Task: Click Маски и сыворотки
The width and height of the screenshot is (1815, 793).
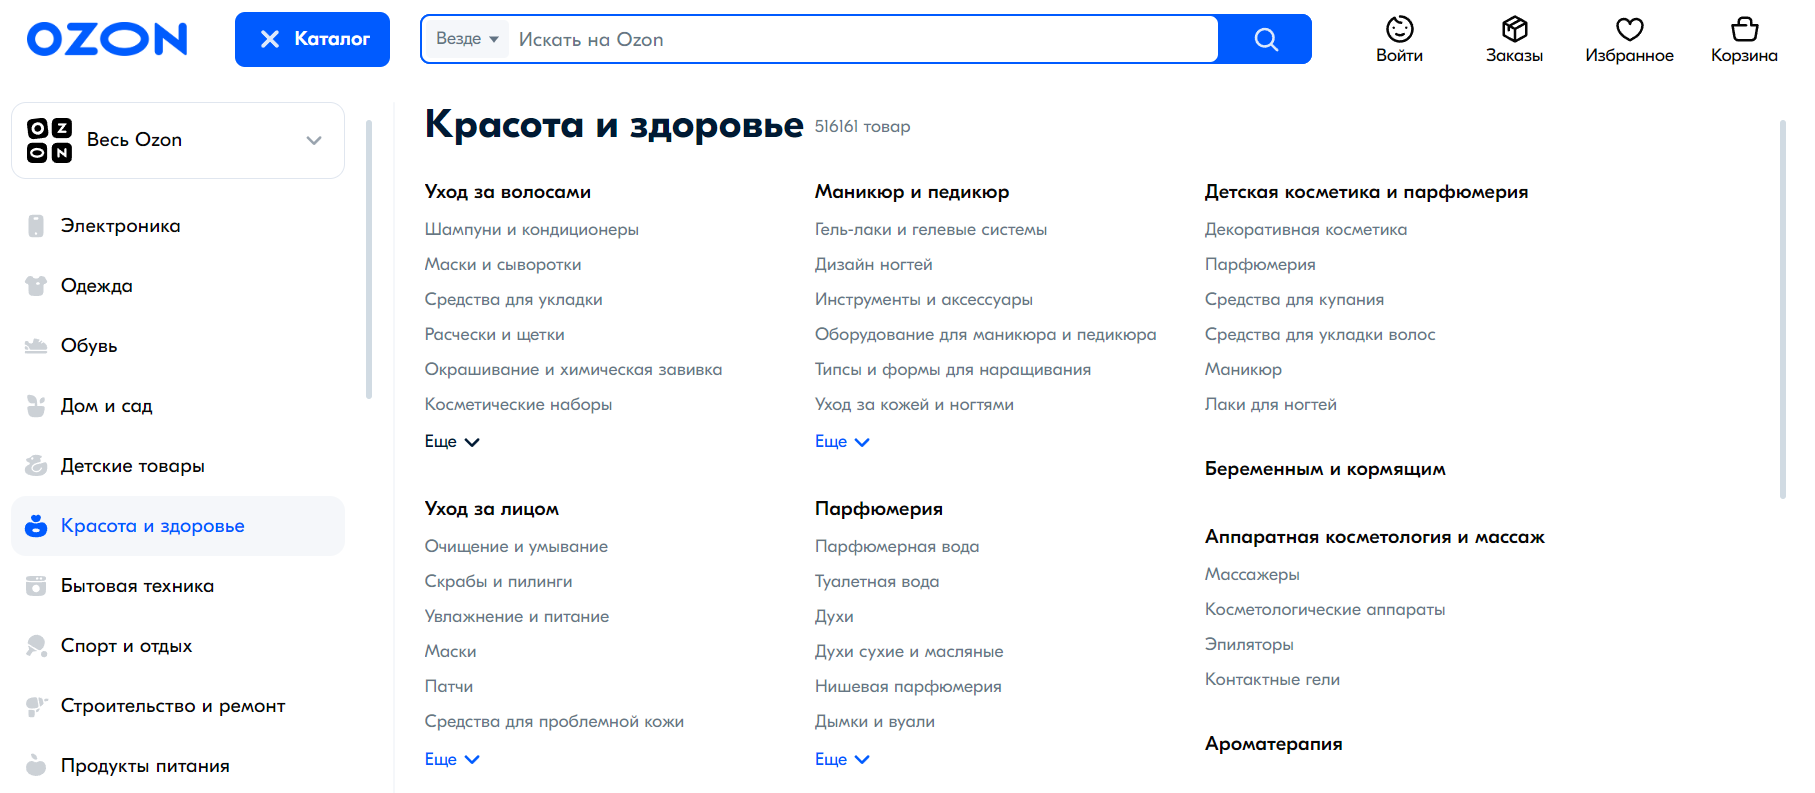Action: (x=503, y=265)
